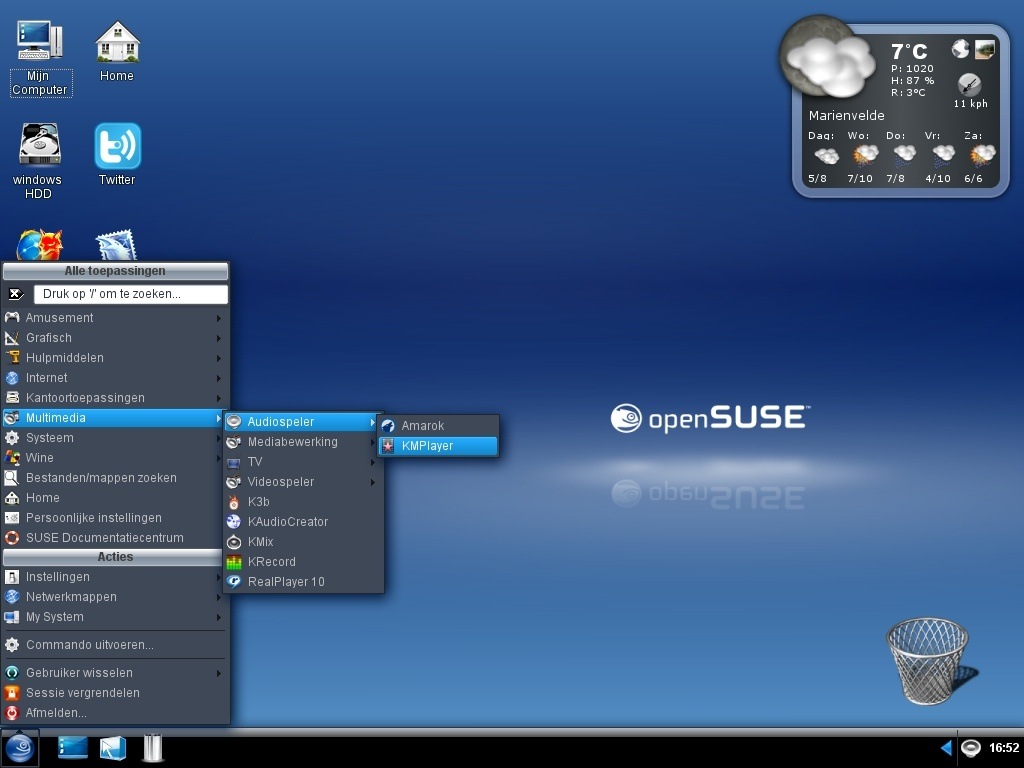Launch Amarok audio player
The width and height of the screenshot is (1024, 768).
(438, 426)
